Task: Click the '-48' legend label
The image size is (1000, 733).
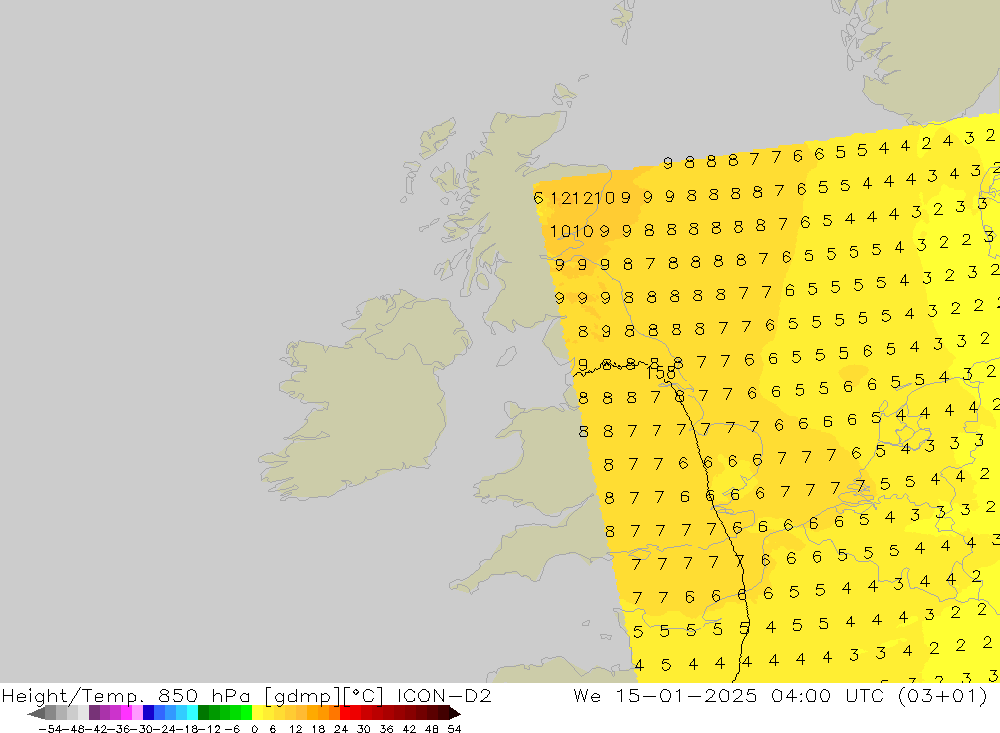Action: click(73, 729)
